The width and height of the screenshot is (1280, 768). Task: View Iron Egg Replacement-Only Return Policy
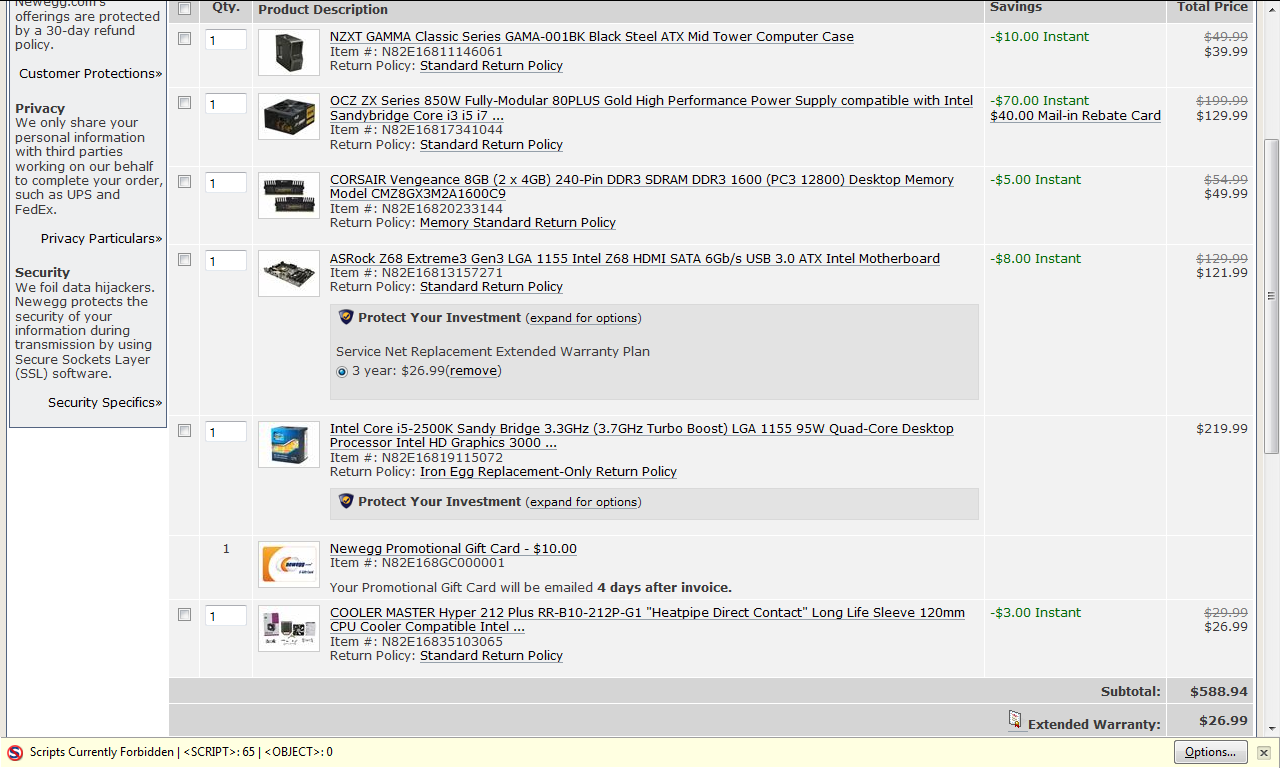548,472
